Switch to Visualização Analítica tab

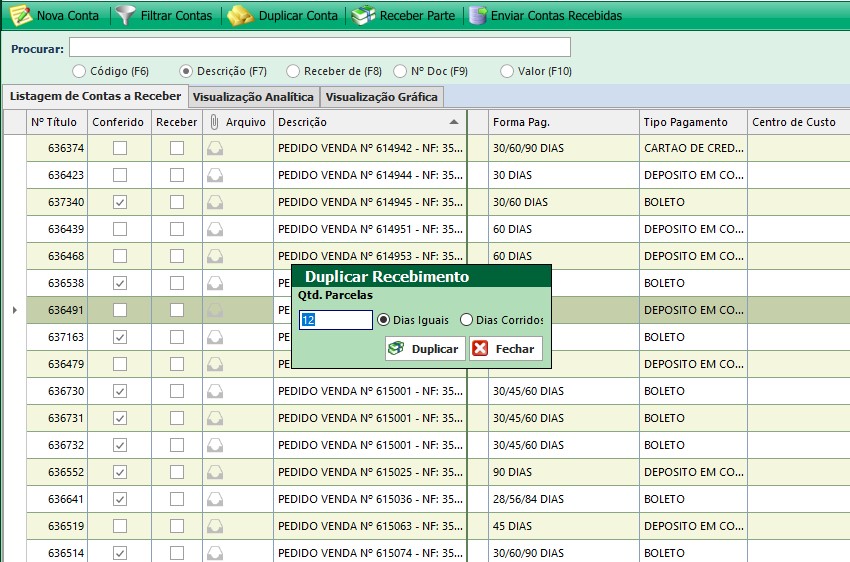pyautogui.click(x=254, y=97)
